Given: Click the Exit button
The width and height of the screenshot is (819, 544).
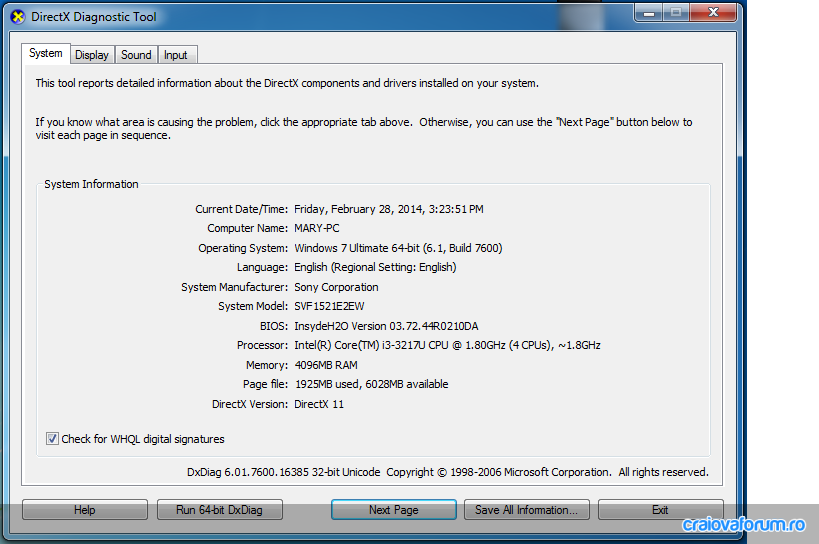Looking at the screenshot, I should [660, 510].
